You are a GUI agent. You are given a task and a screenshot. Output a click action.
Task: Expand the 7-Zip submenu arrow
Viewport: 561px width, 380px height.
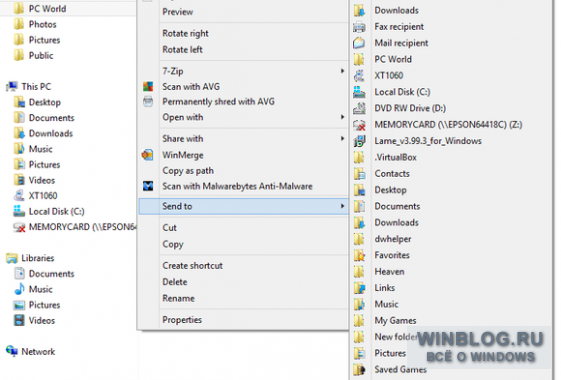pyautogui.click(x=342, y=71)
